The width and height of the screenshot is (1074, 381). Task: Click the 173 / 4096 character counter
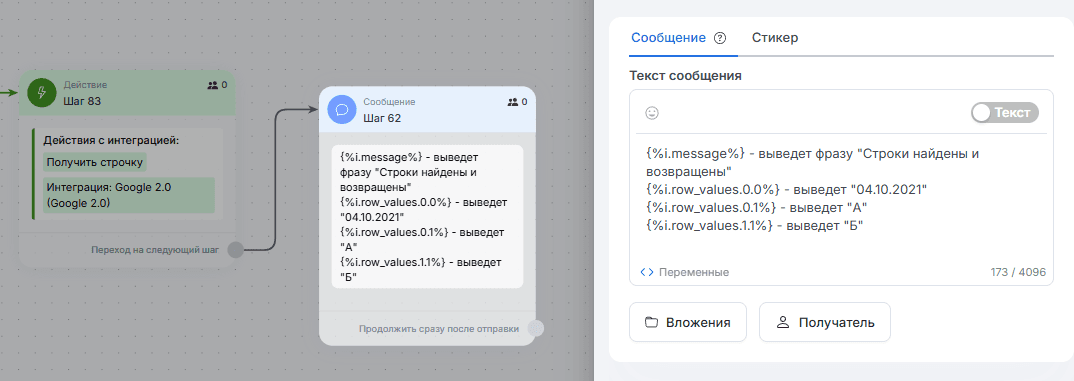[x=1018, y=272]
